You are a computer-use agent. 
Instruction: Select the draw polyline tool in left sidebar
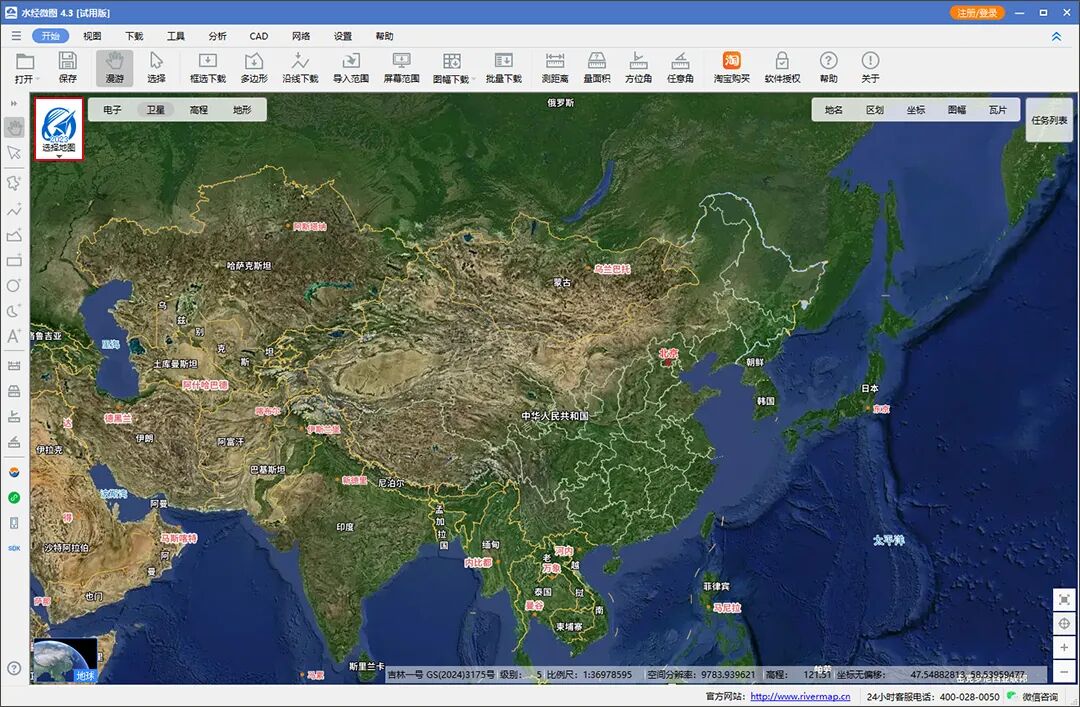pyautogui.click(x=14, y=209)
